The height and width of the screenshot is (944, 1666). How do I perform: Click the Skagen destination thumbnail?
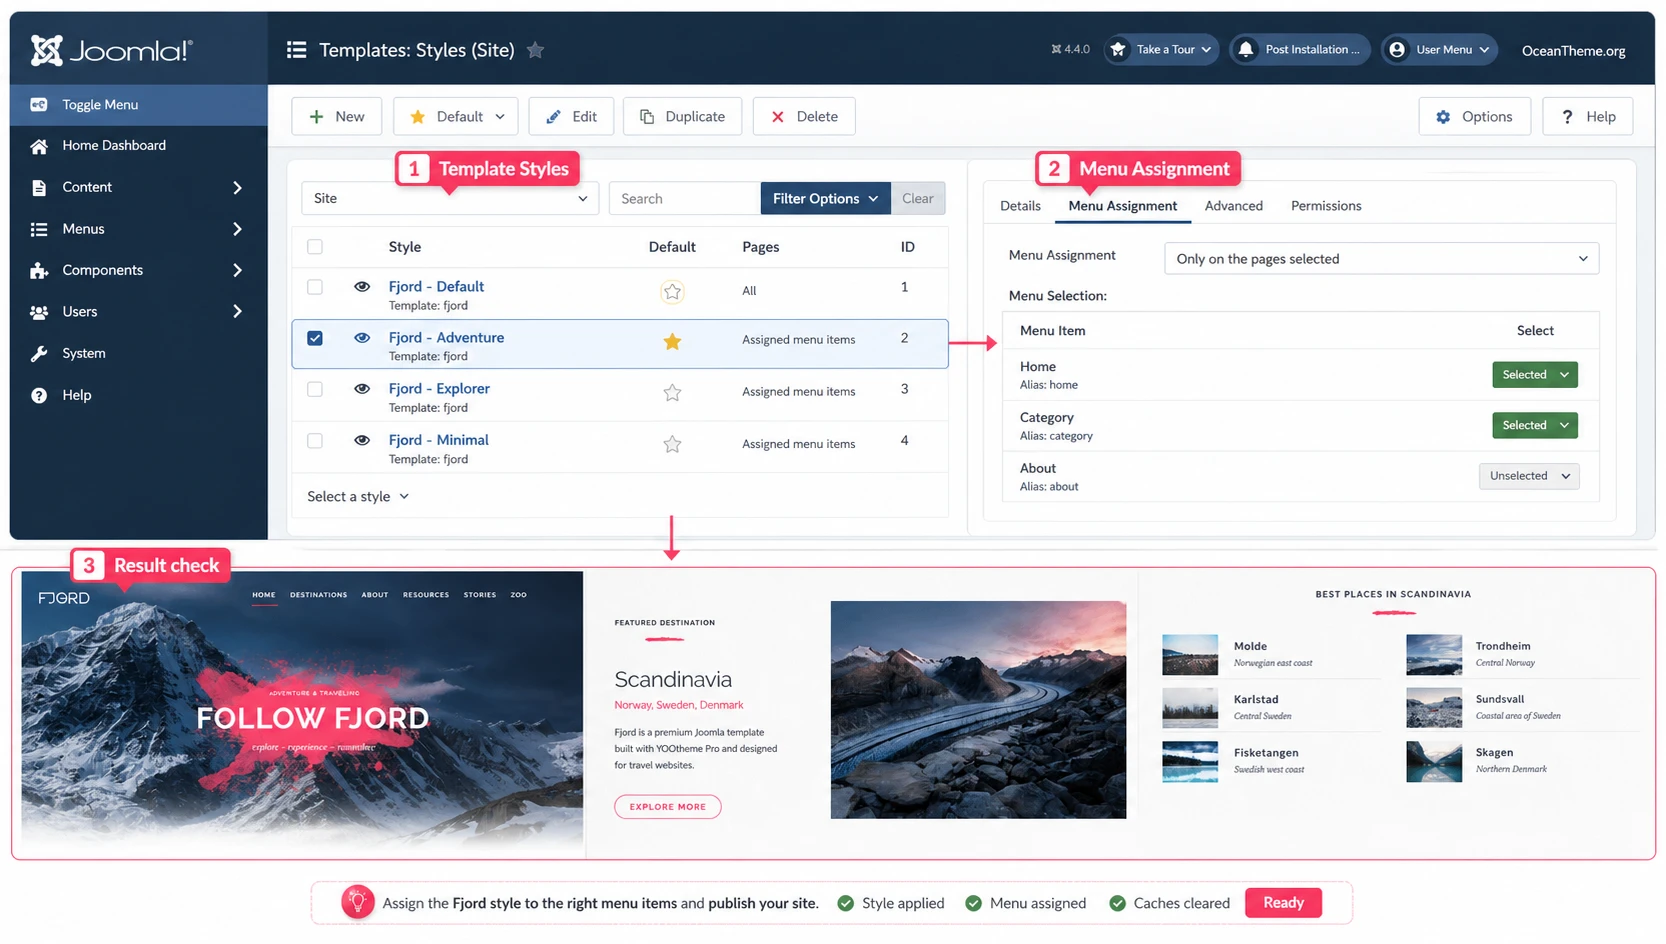click(x=1434, y=762)
